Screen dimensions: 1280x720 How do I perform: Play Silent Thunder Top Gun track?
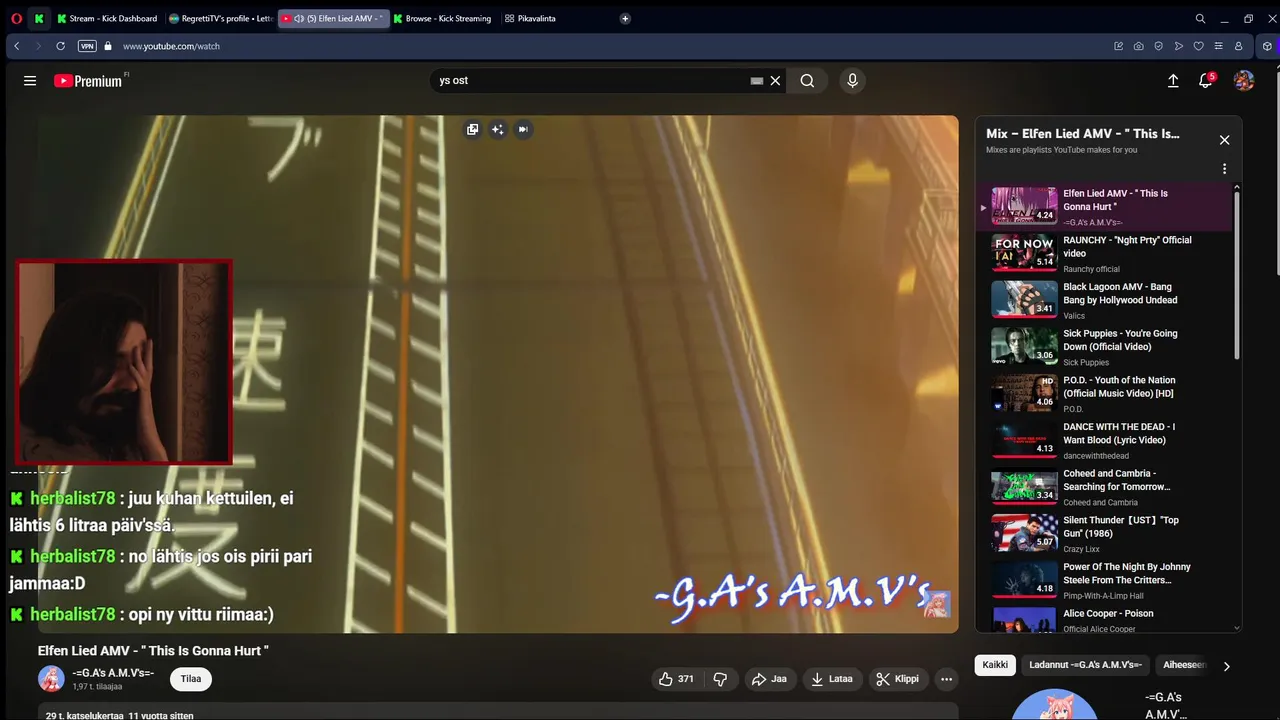click(1104, 534)
